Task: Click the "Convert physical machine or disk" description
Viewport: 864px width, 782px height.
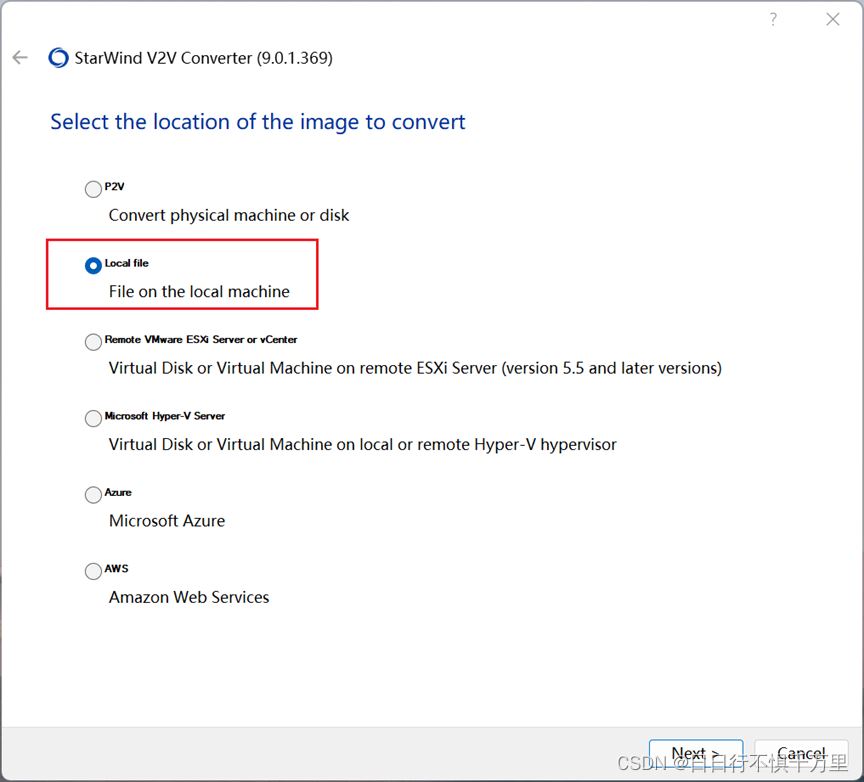Action: [229, 215]
